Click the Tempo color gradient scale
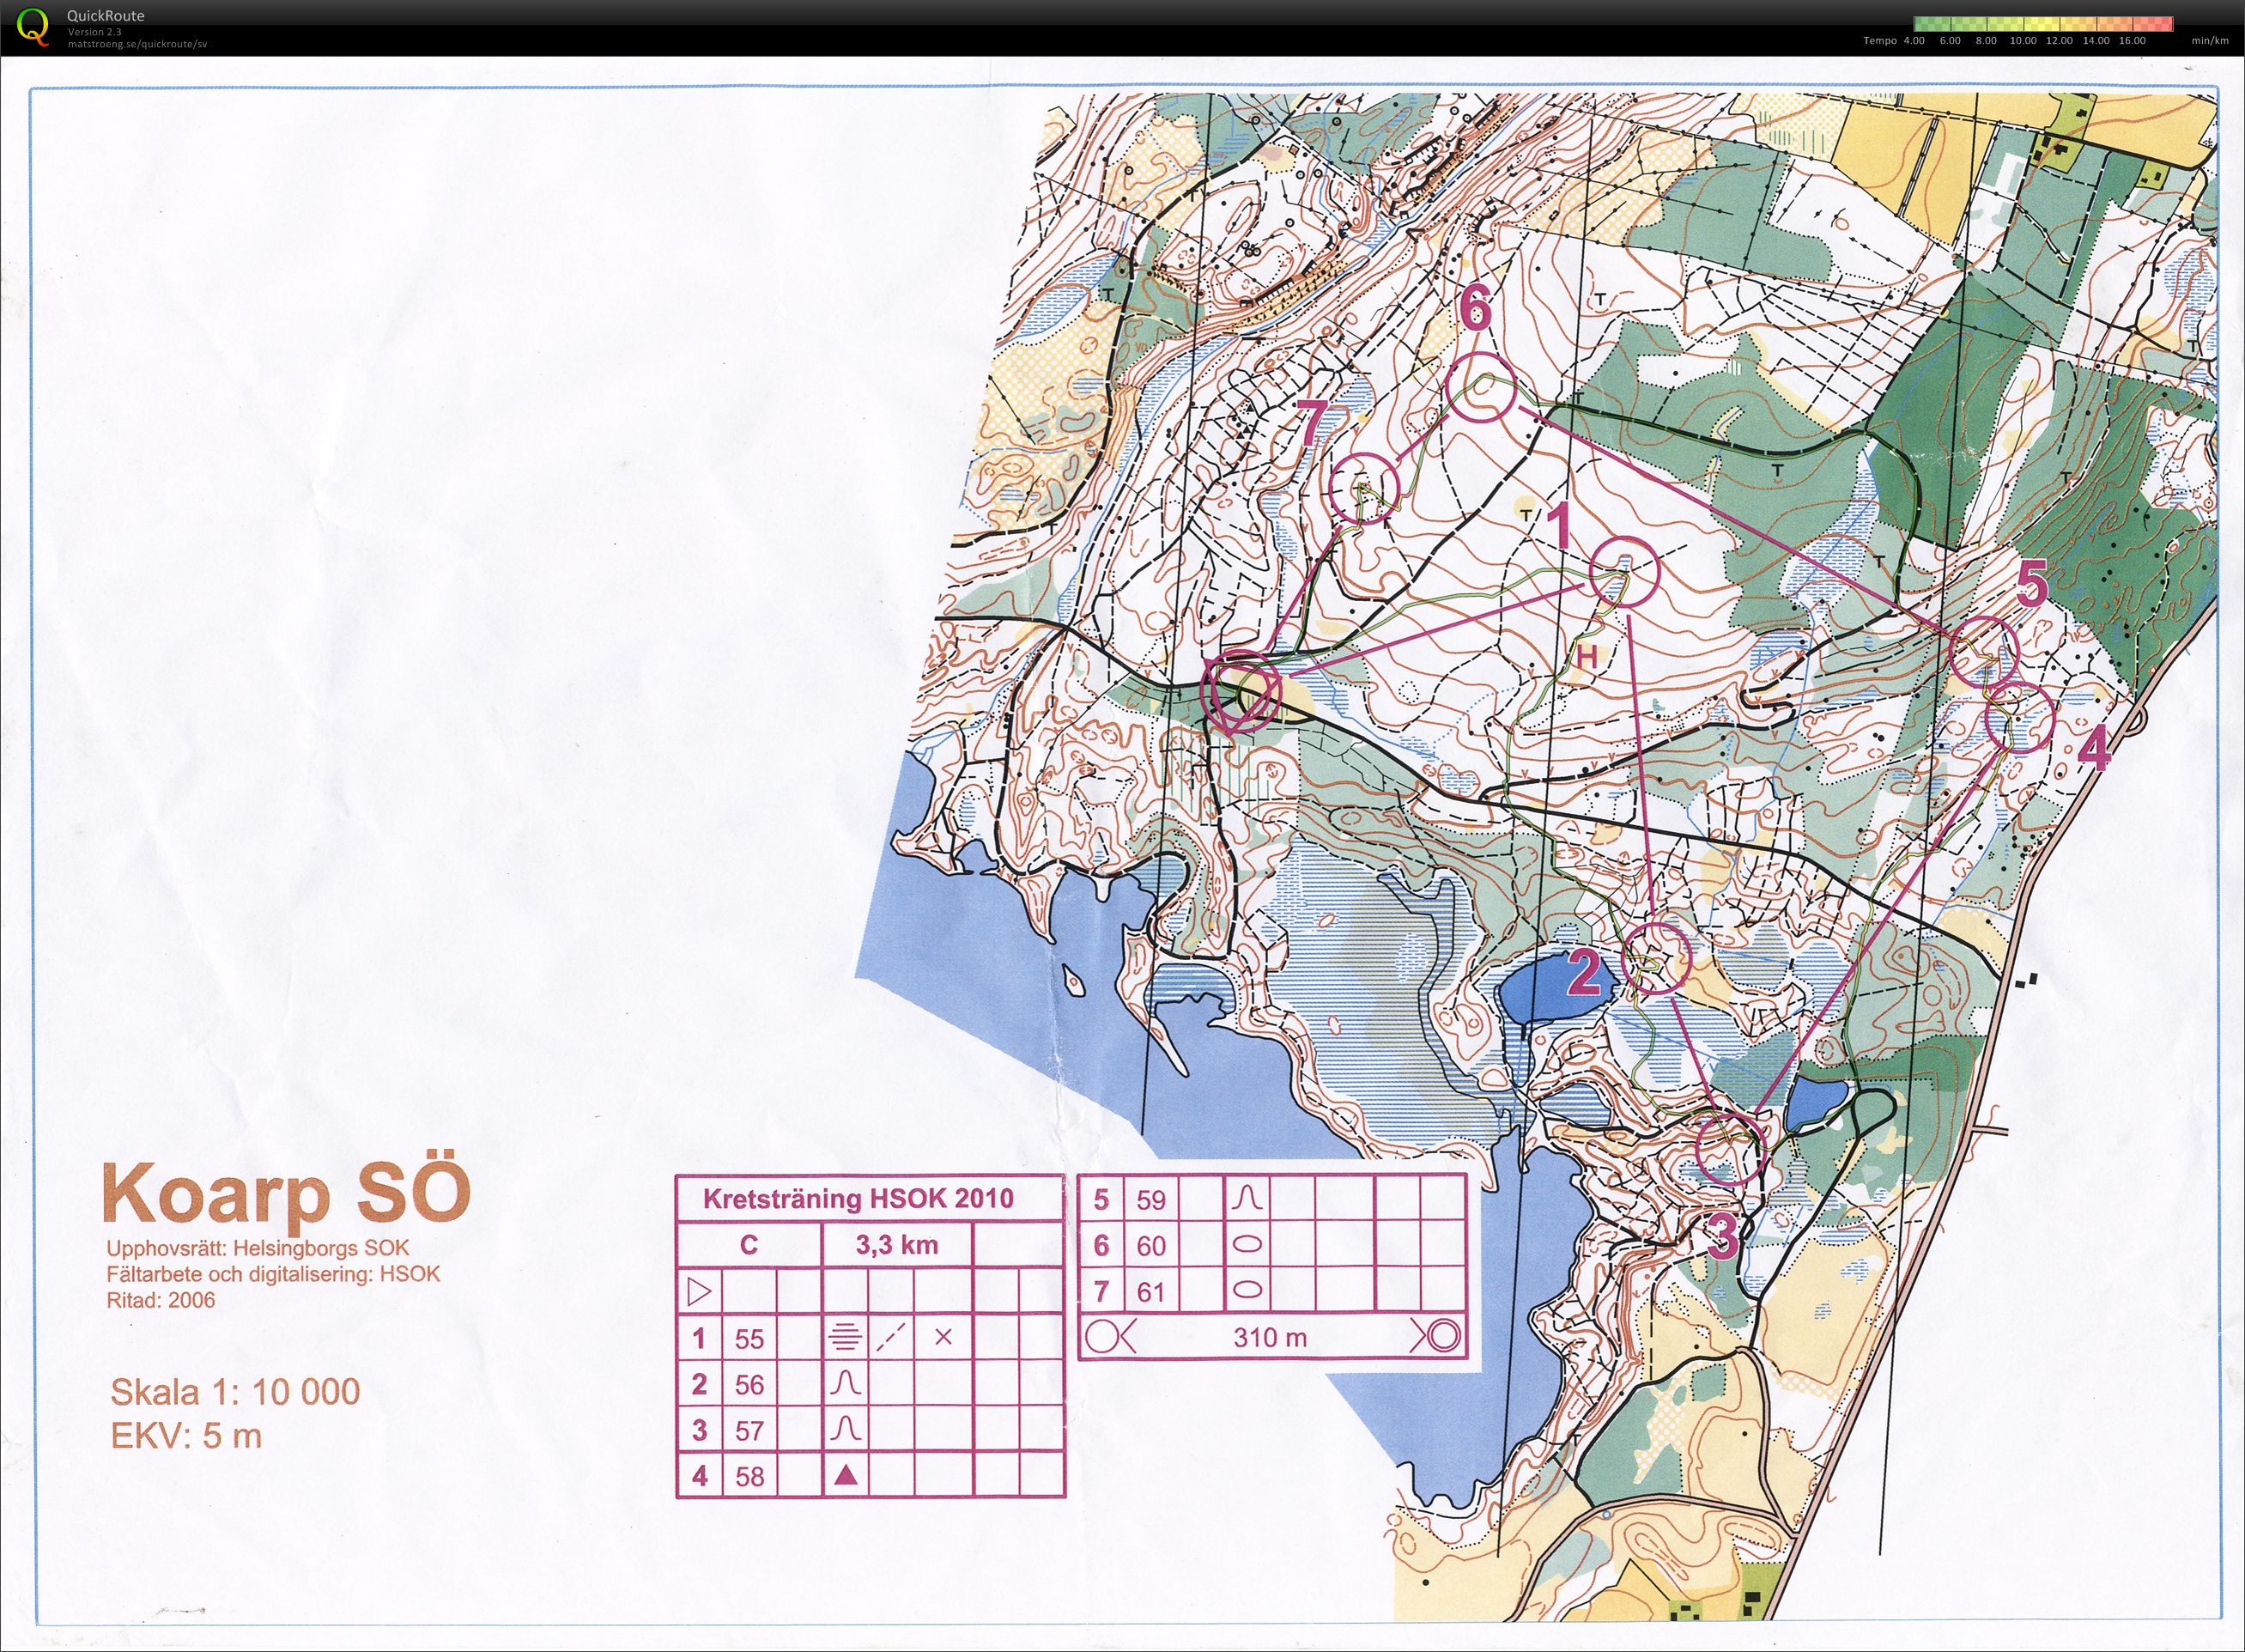The height and width of the screenshot is (1652, 2245). pos(2043,24)
